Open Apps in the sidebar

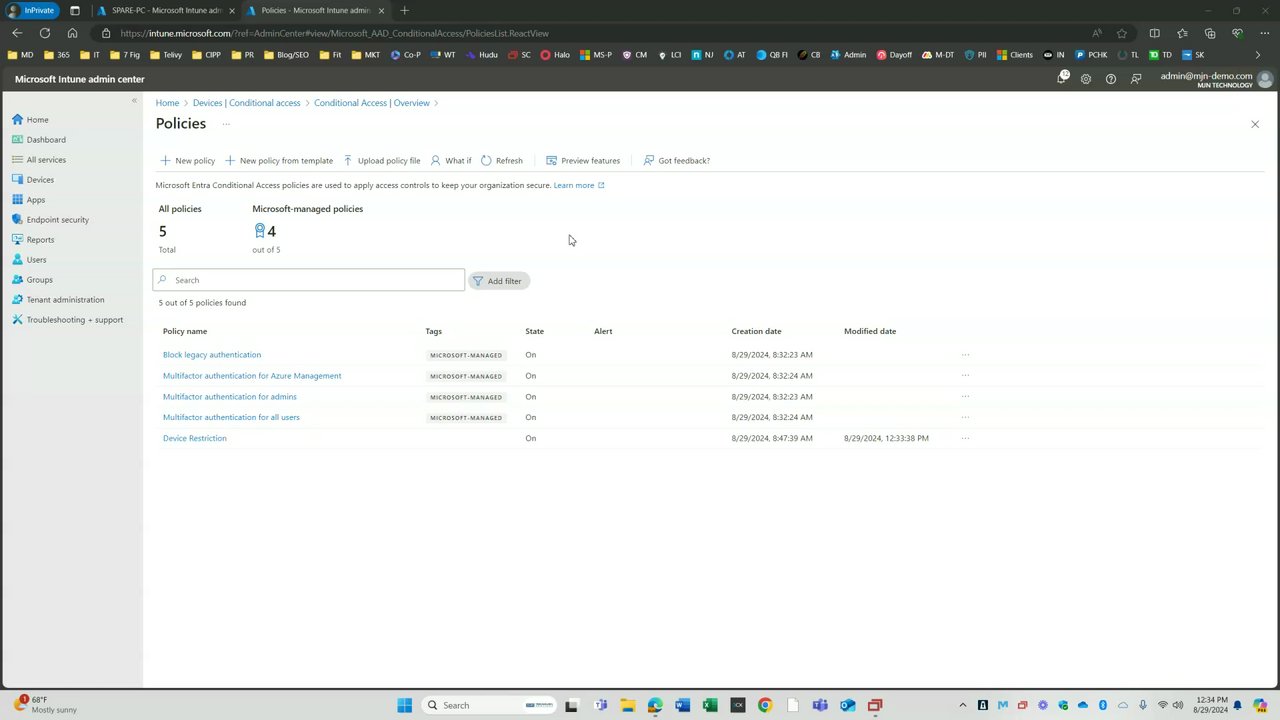[28, 199]
